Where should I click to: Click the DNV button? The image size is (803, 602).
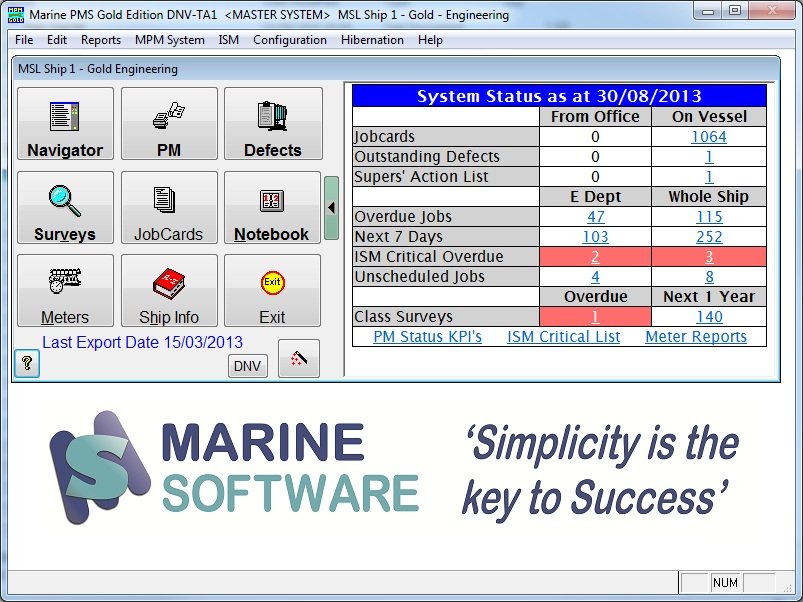click(247, 366)
